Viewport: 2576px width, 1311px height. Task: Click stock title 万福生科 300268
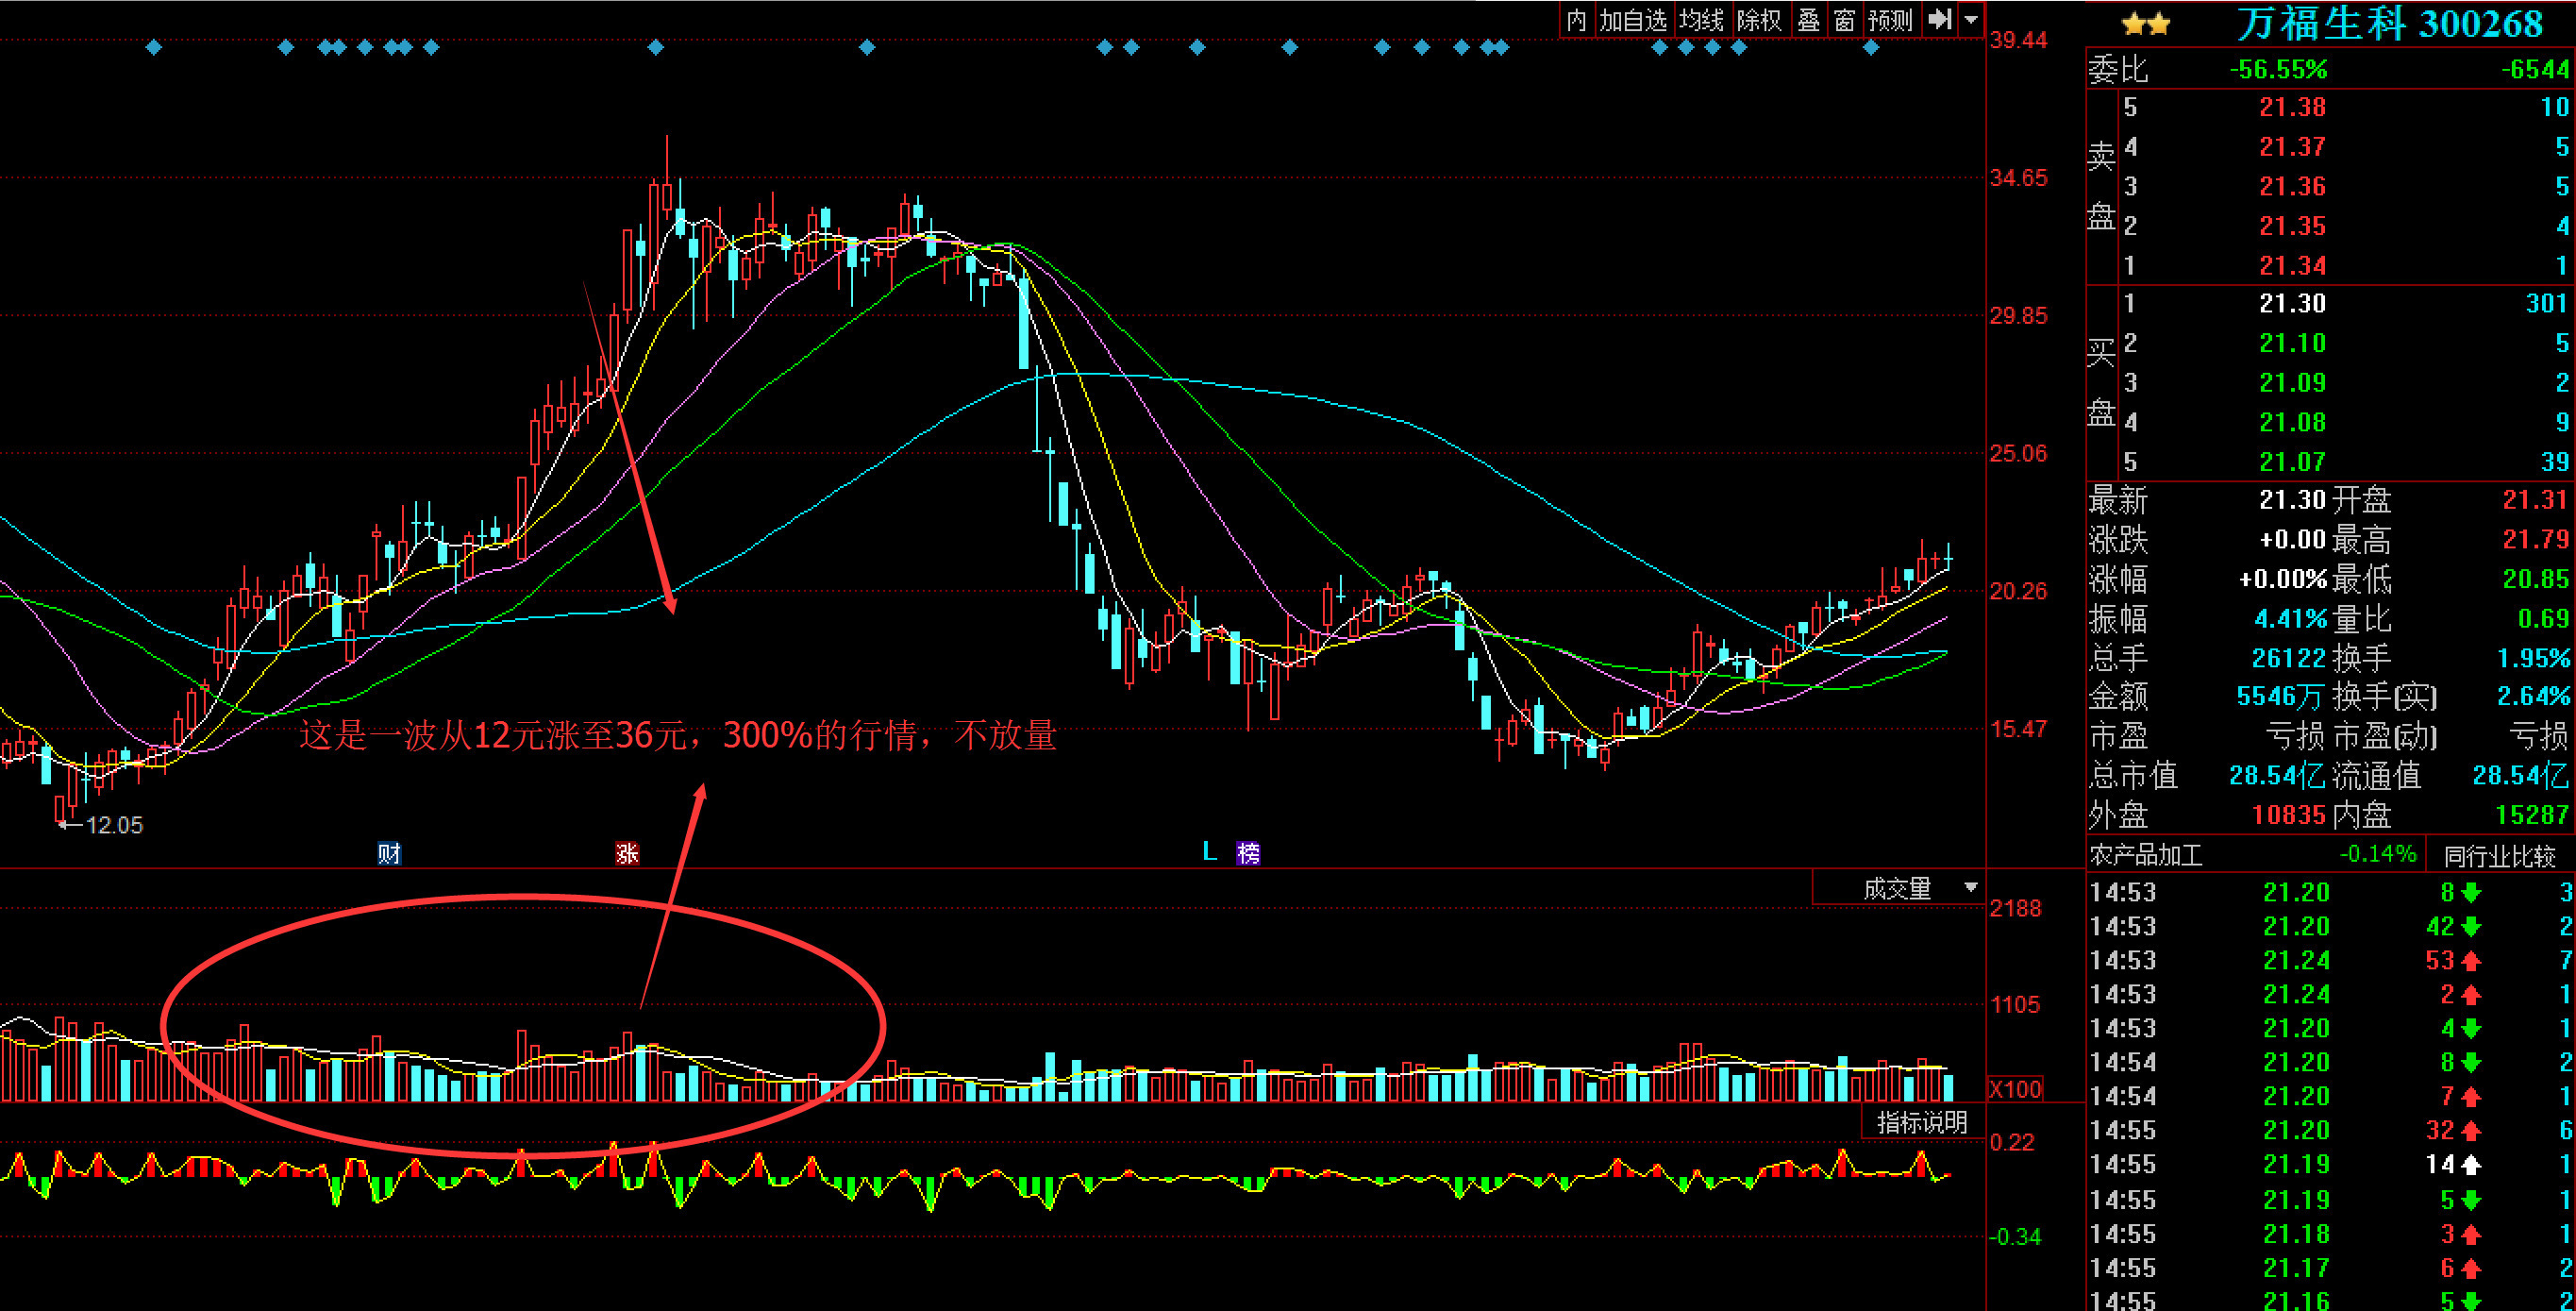point(2388,23)
